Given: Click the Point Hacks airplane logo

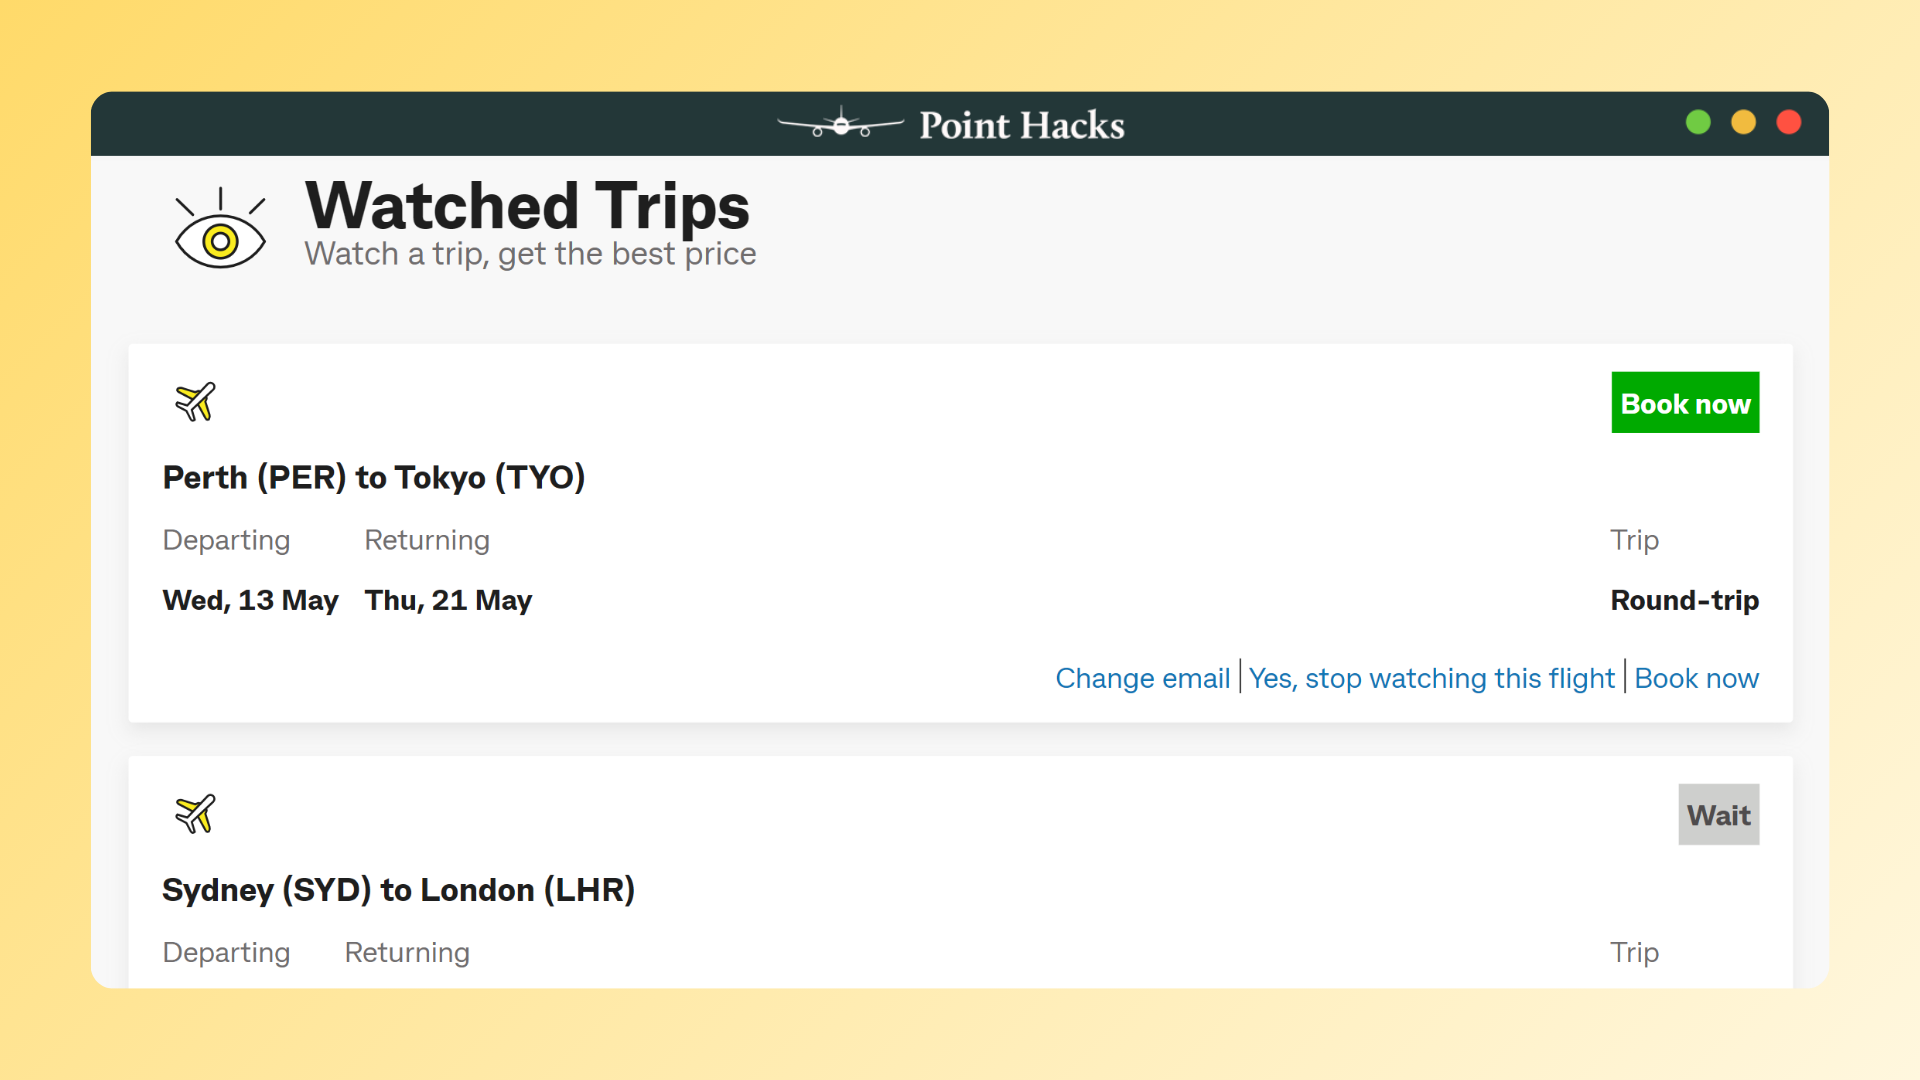Looking at the screenshot, I should (x=841, y=124).
